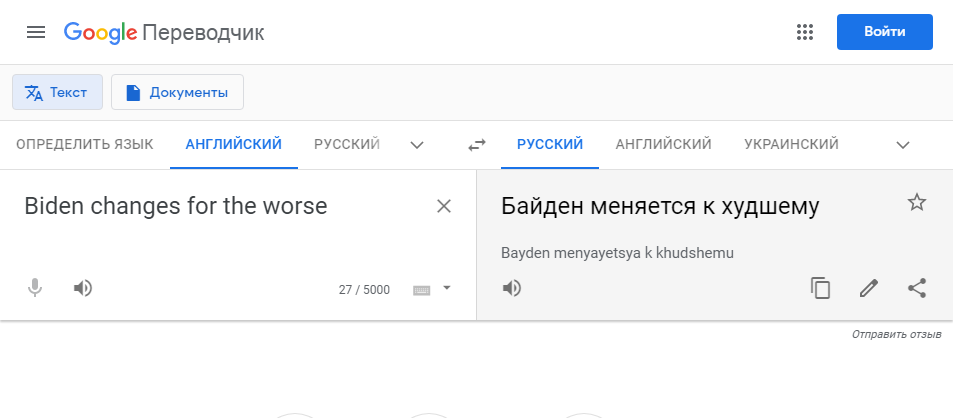
Task: Choose Украинский as target language
Action: [791, 145]
